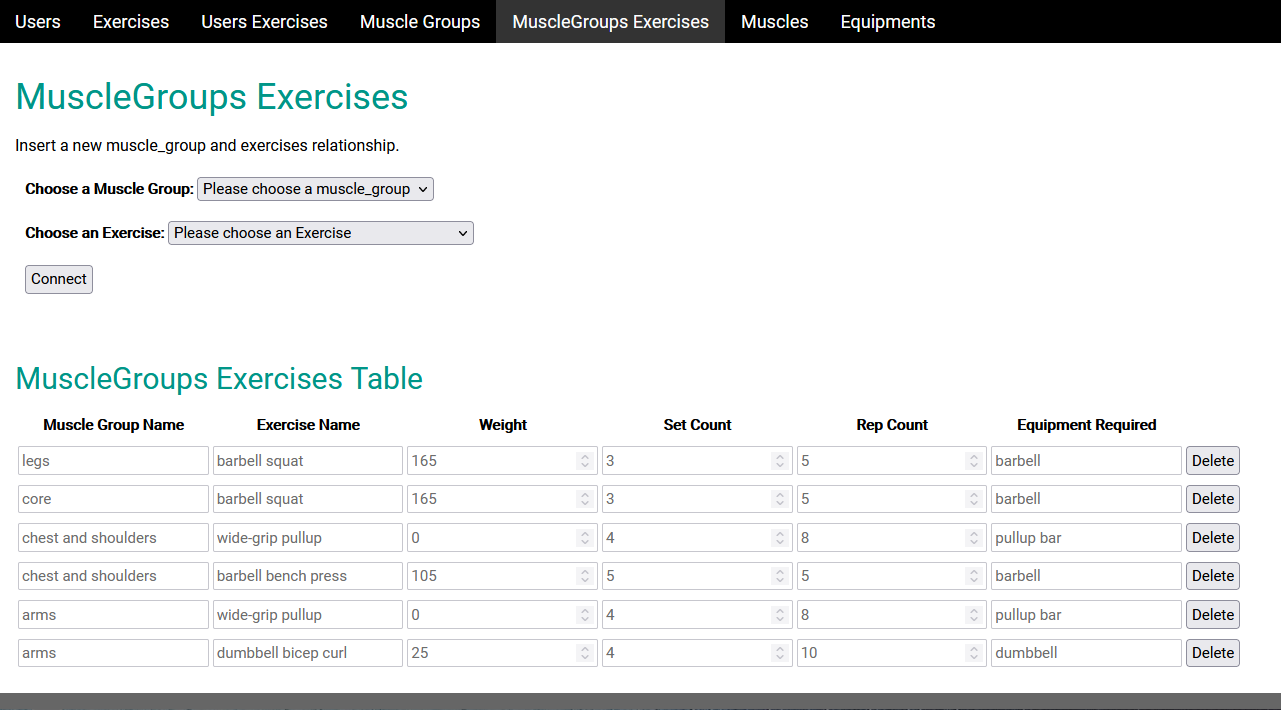Viewport: 1281px width, 710px height.
Task: Open the Muscles page
Action: (x=775, y=21)
